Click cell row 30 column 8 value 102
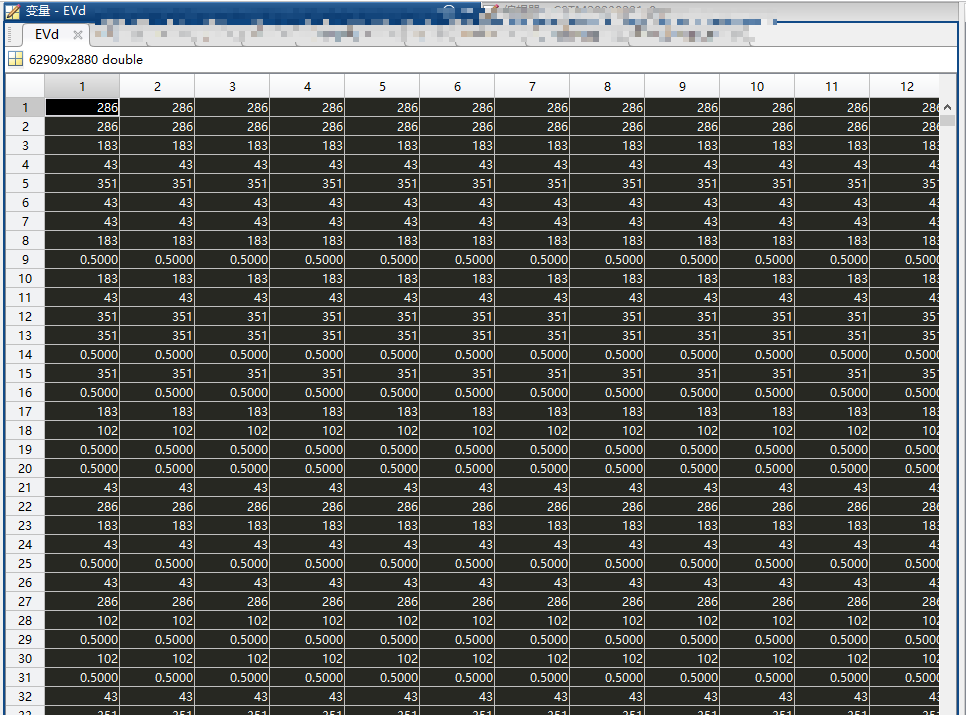Screen dimensions: 966x715 click(607, 658)
